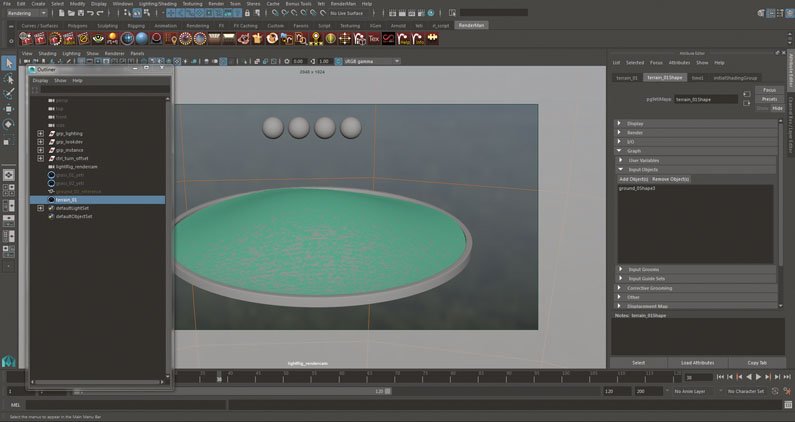
Task: Click the puzzle-piece icon at shelf end
Action: [x=432, y=39]
